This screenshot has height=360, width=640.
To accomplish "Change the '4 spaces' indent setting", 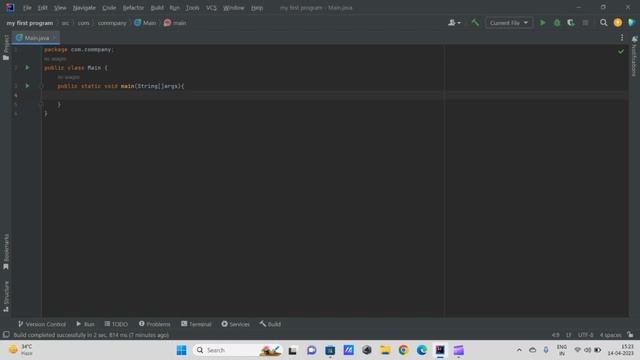I will click(611, 335).
